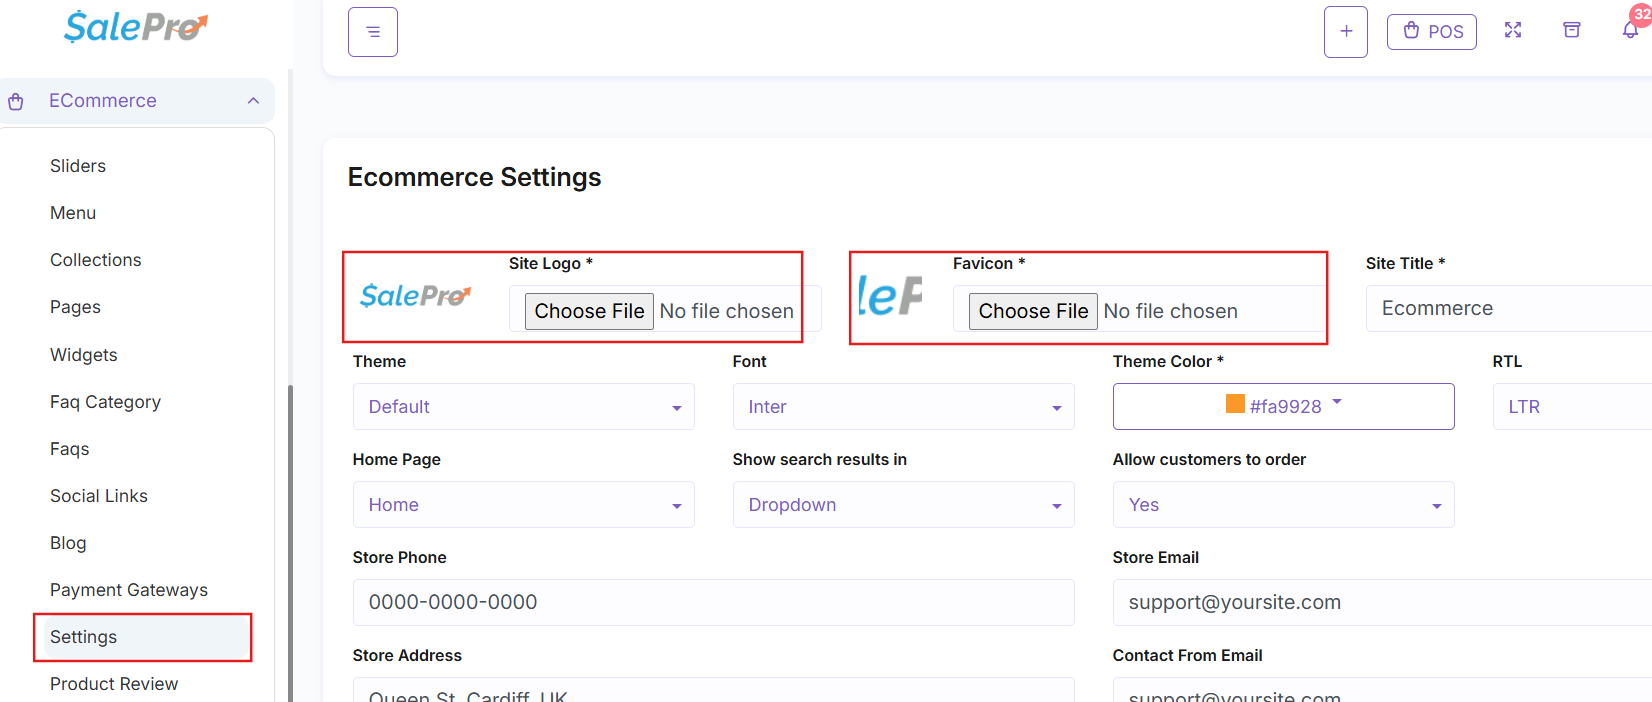Collapse the ECommerce menu chevron
This screenshot has width=1652, height=702.
point(253,101)
